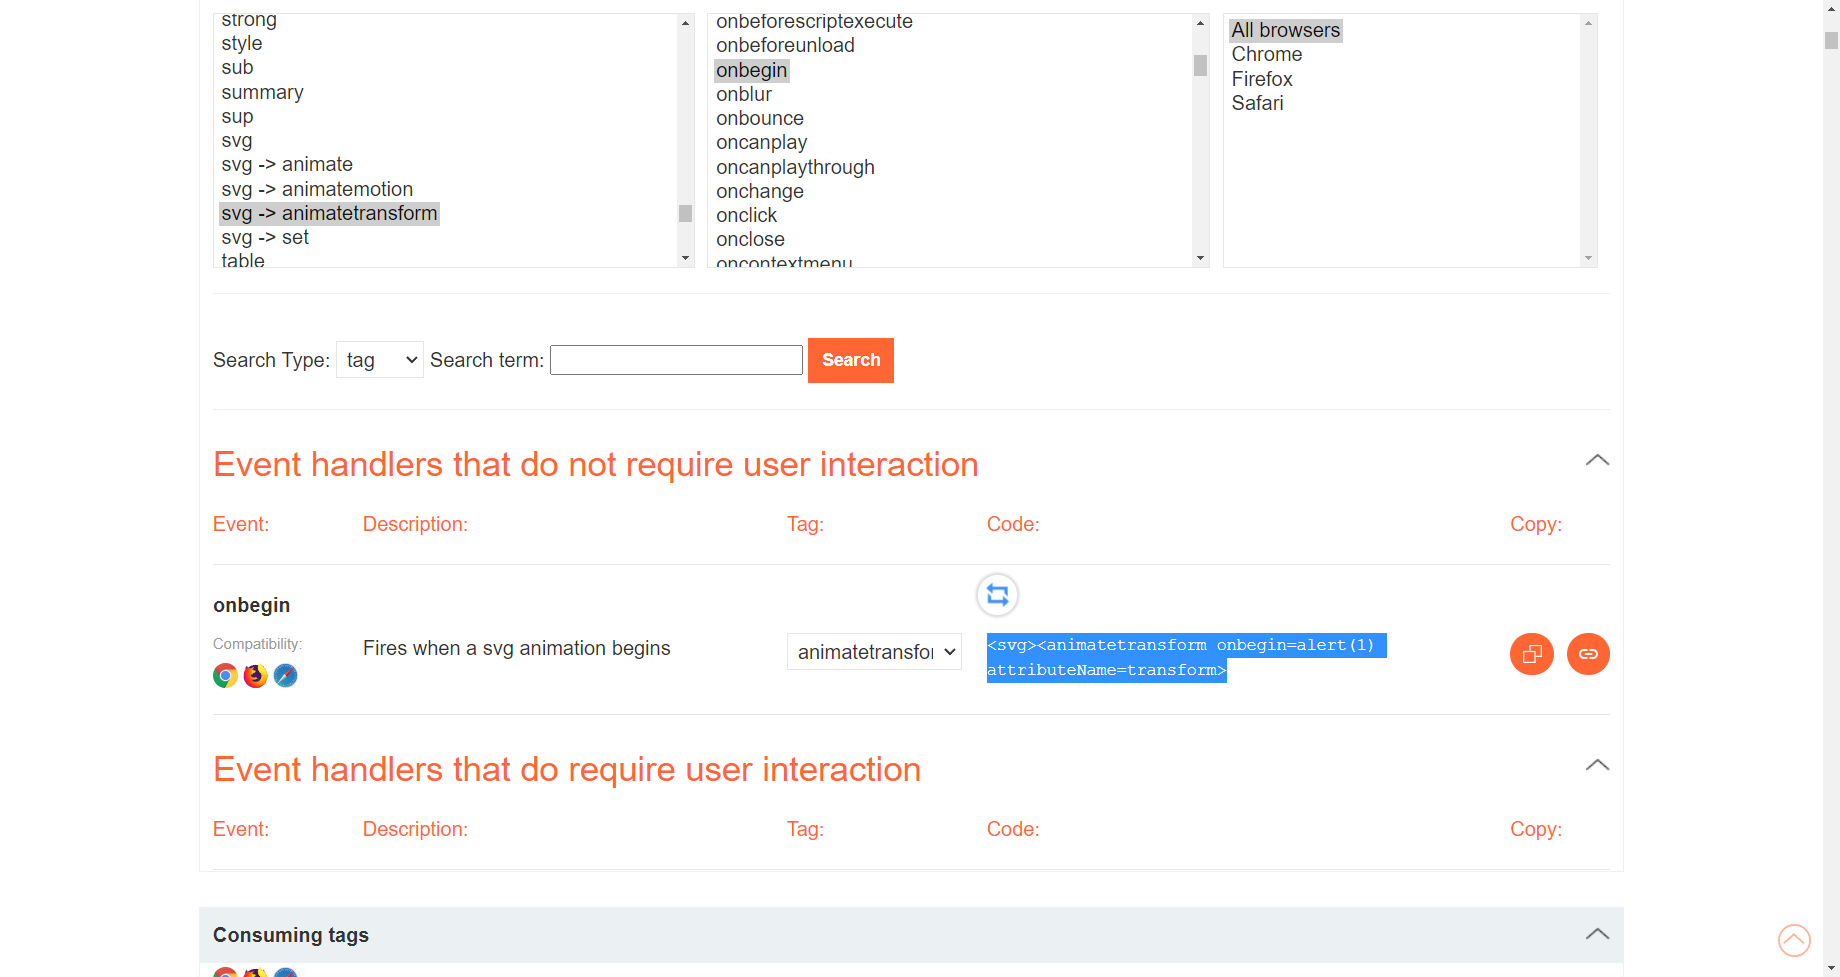This screenshot has width=1840, height=977.
Task: Select 'onclose' in the events list
Action: pos(750,239)
